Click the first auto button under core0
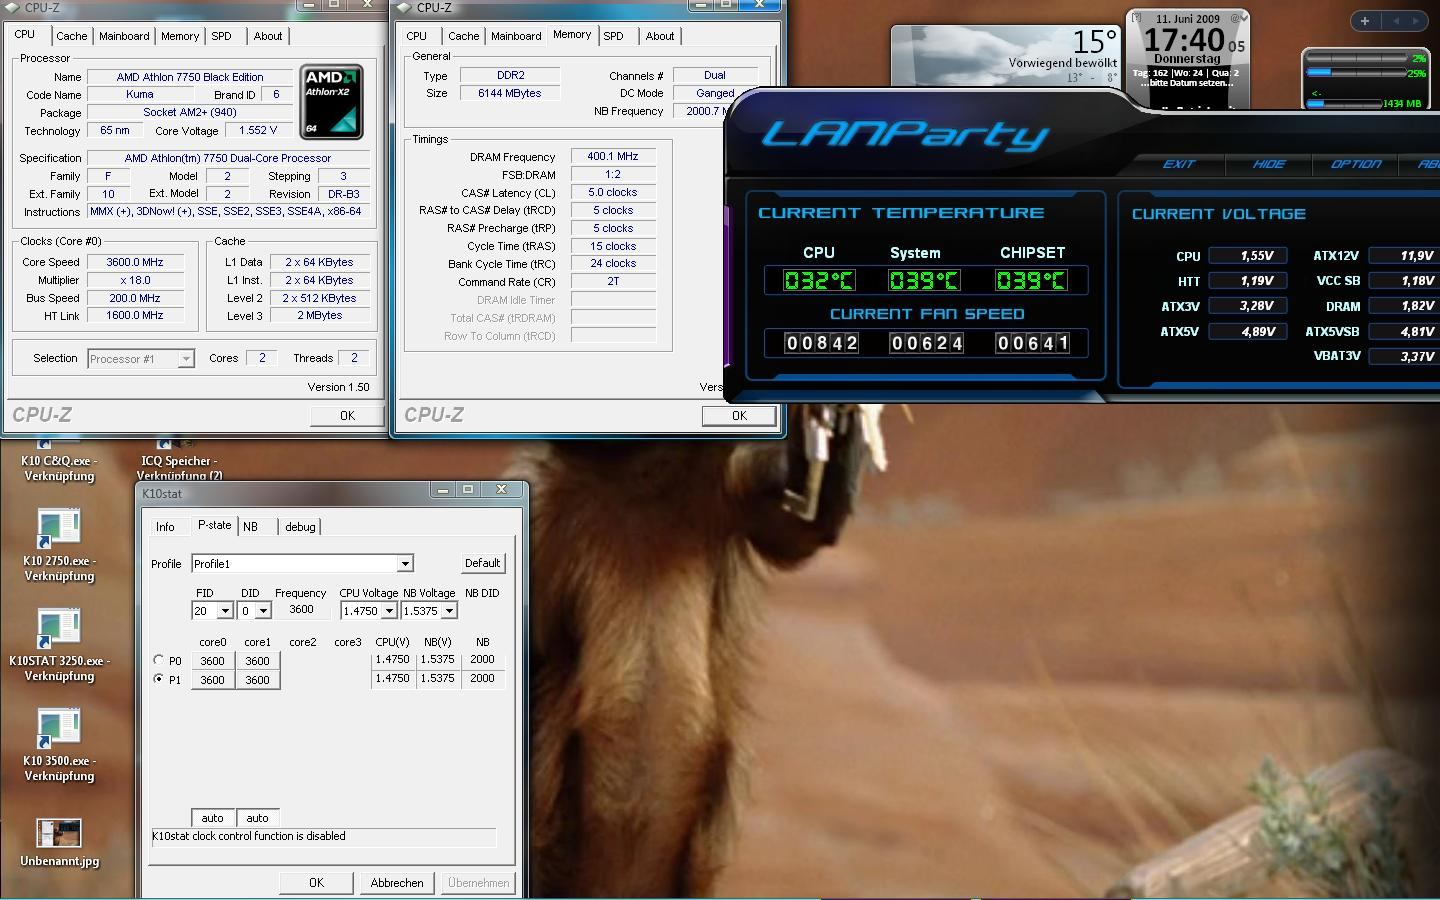 pos(212,818)
